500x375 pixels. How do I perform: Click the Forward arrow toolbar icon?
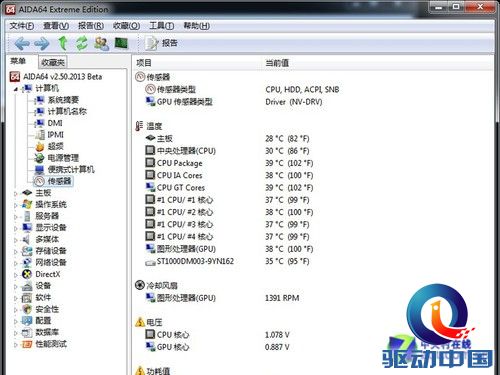(x=42, y=43)
